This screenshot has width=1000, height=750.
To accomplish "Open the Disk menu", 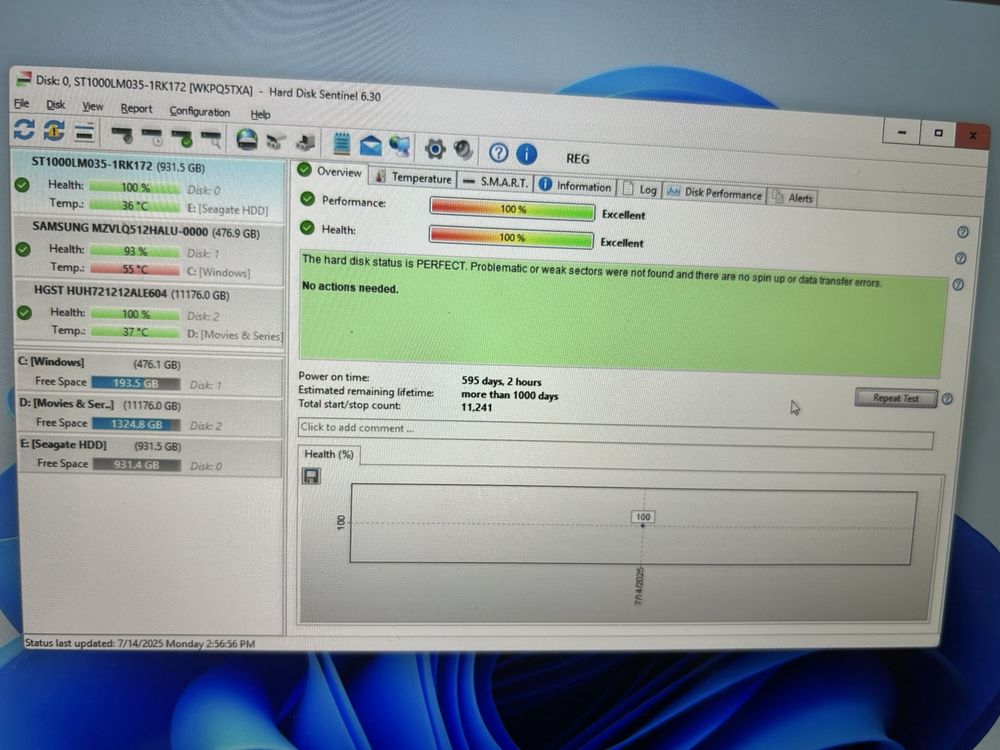I will [x=55, y=105].
